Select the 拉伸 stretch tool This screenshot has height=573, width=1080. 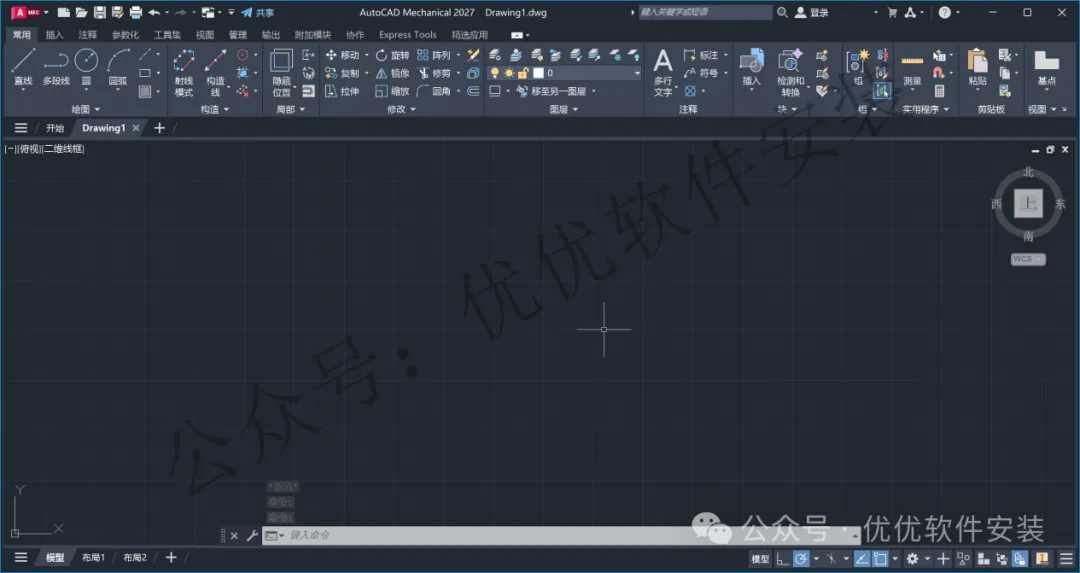(342, 91)
